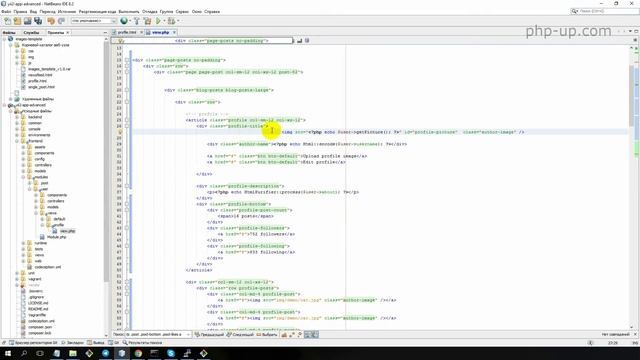Expand the css folder node
Screen dimensions: 640x360
point(17,51)
